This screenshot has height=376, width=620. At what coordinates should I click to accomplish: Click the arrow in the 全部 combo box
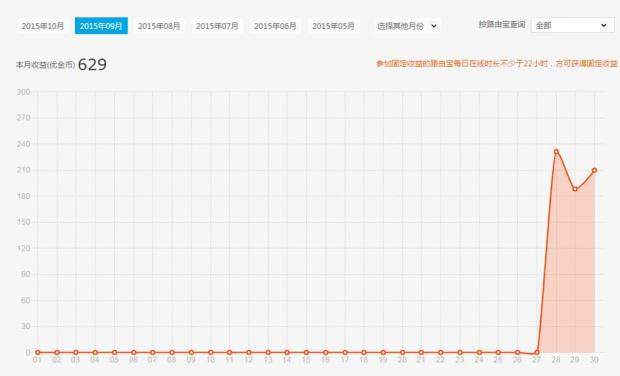(x=604, y=25)
